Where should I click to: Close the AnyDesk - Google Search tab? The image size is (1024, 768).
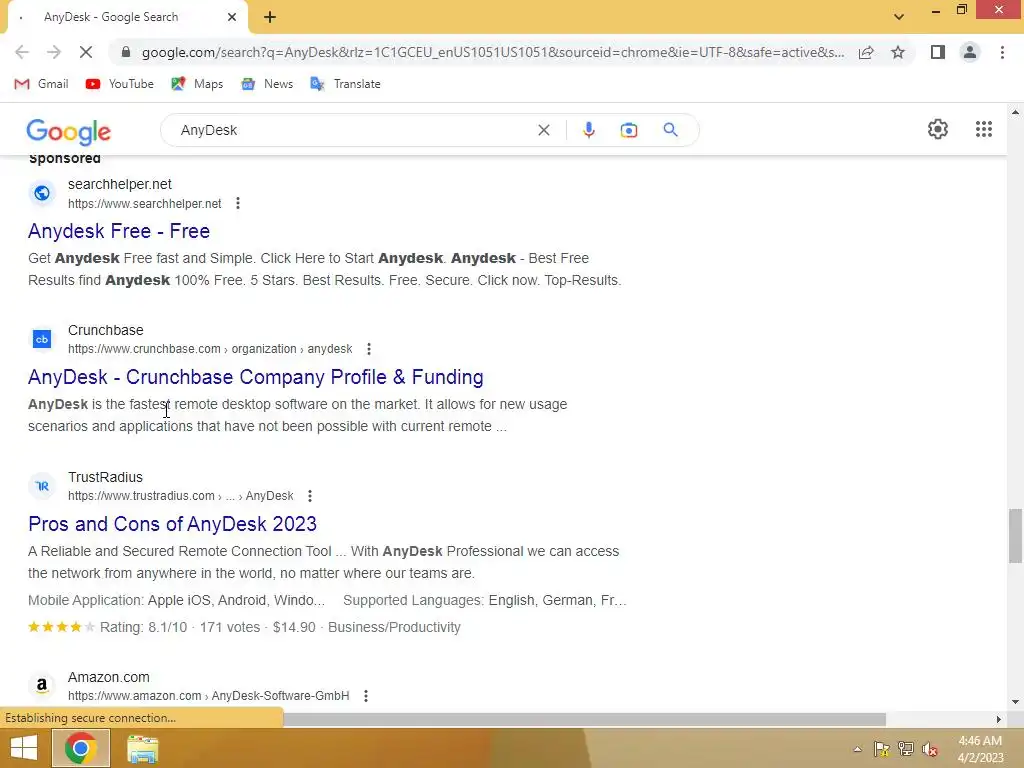232,17
